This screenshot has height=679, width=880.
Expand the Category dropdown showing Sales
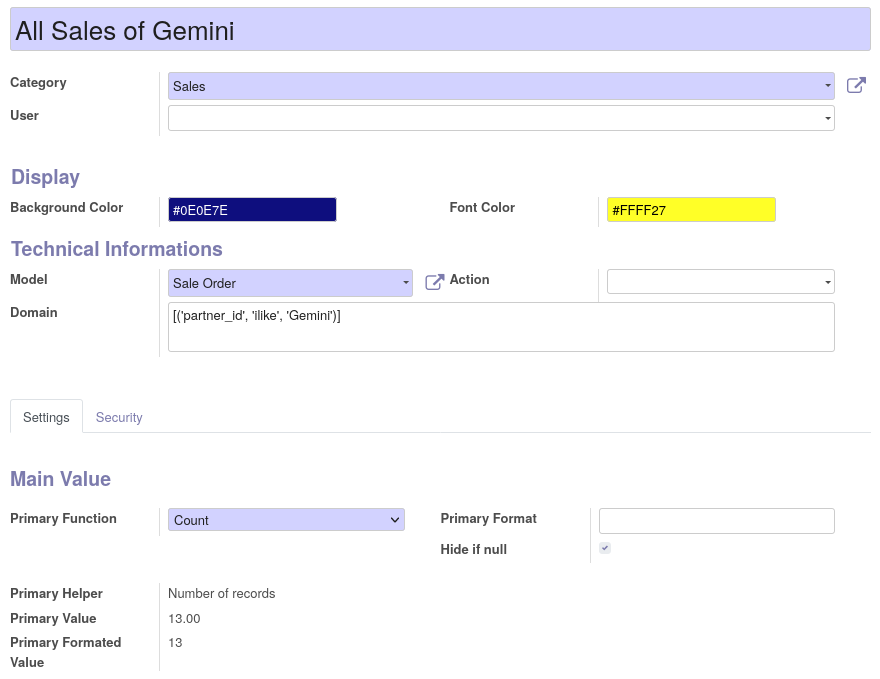pos(501,86)
